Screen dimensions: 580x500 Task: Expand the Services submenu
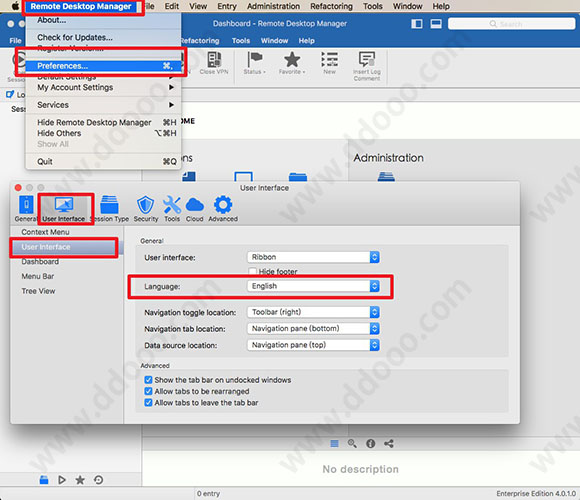pyautogui.click(x=103, y=105)
